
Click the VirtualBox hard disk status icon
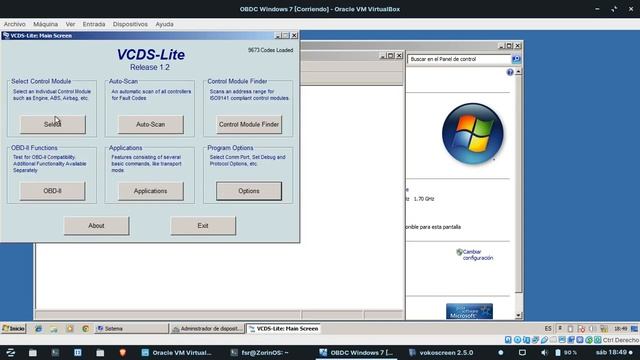click(508, 340)
